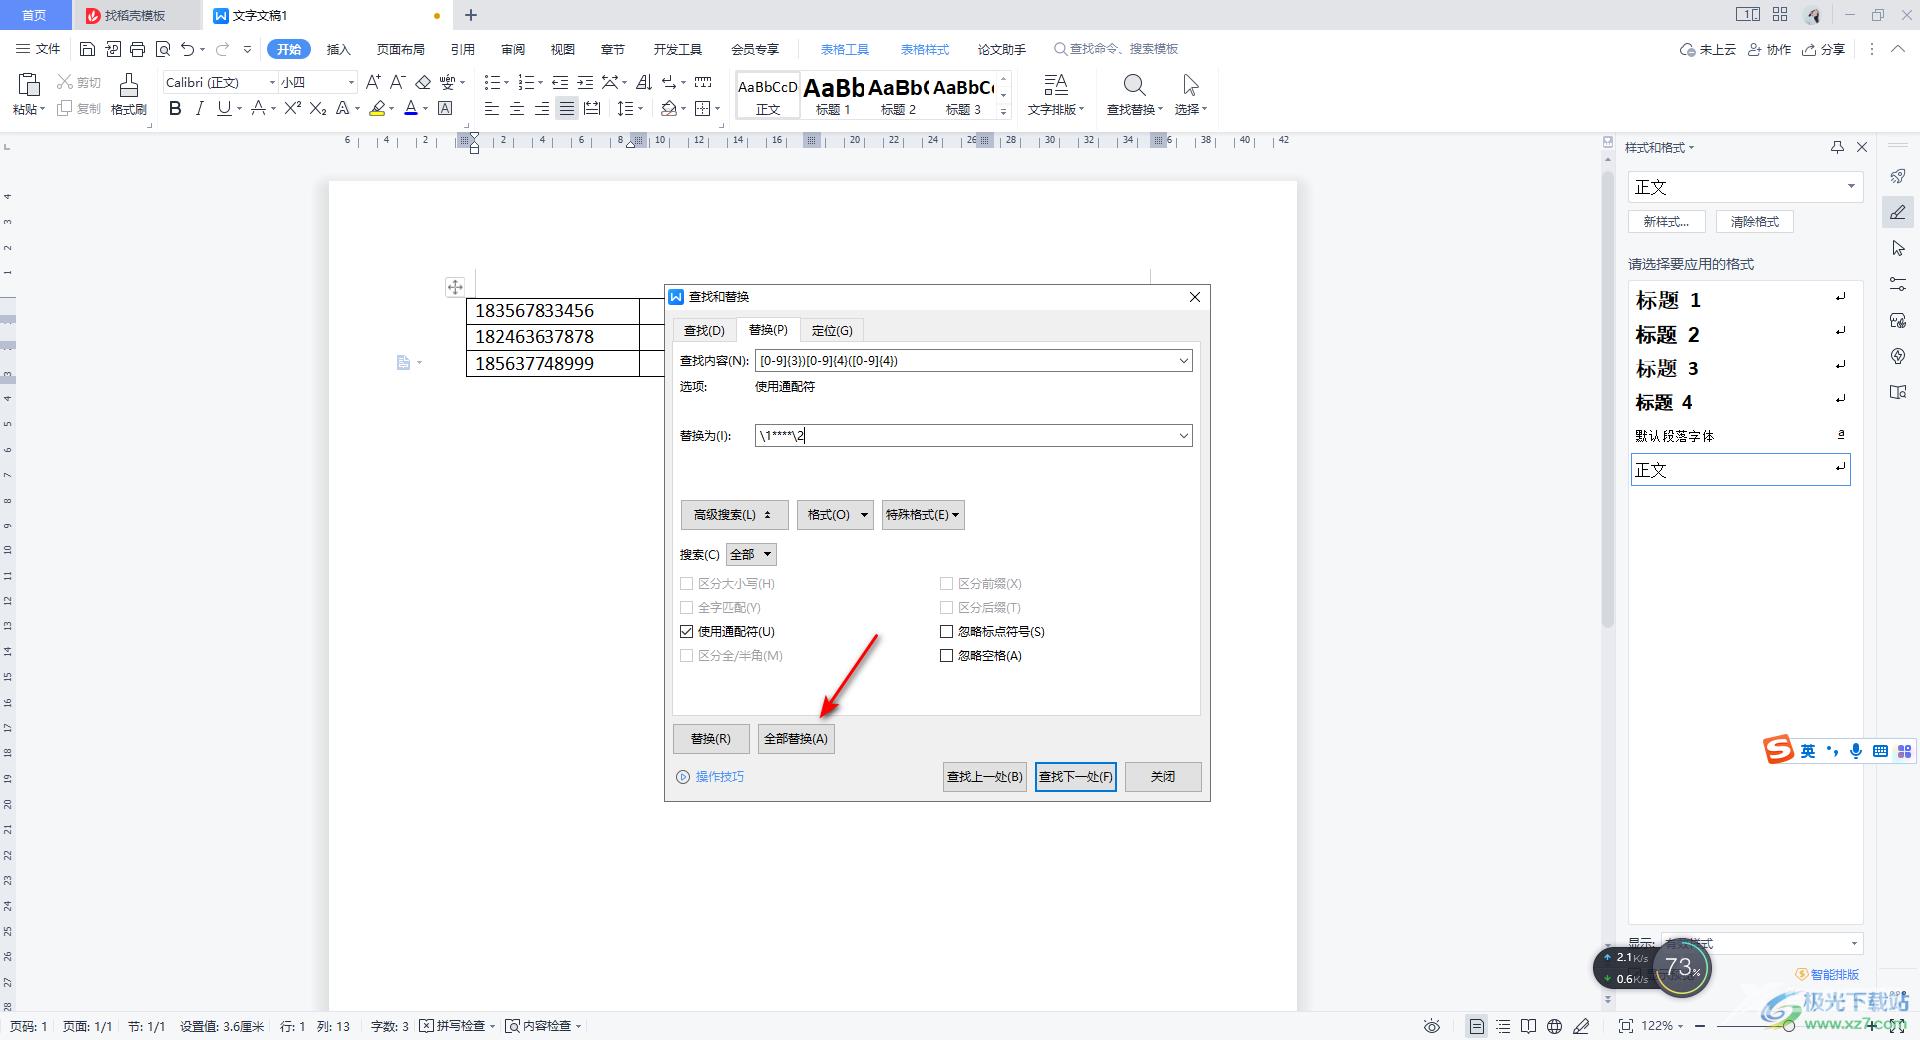
Task: Open Replace with history dropdown
Action: pyautogui.click(x=1183, y=436)
